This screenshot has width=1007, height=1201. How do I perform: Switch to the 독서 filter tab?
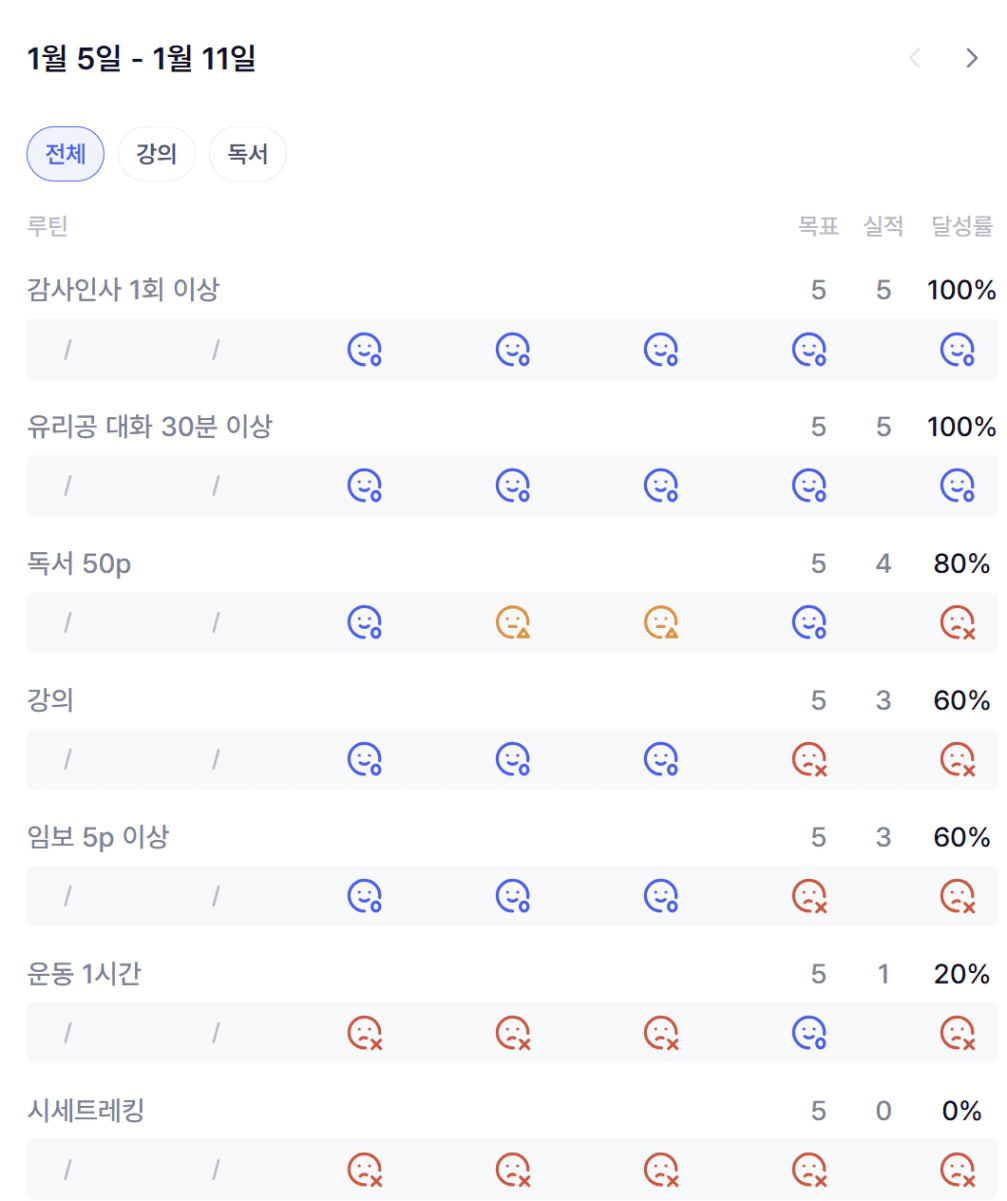247,154
